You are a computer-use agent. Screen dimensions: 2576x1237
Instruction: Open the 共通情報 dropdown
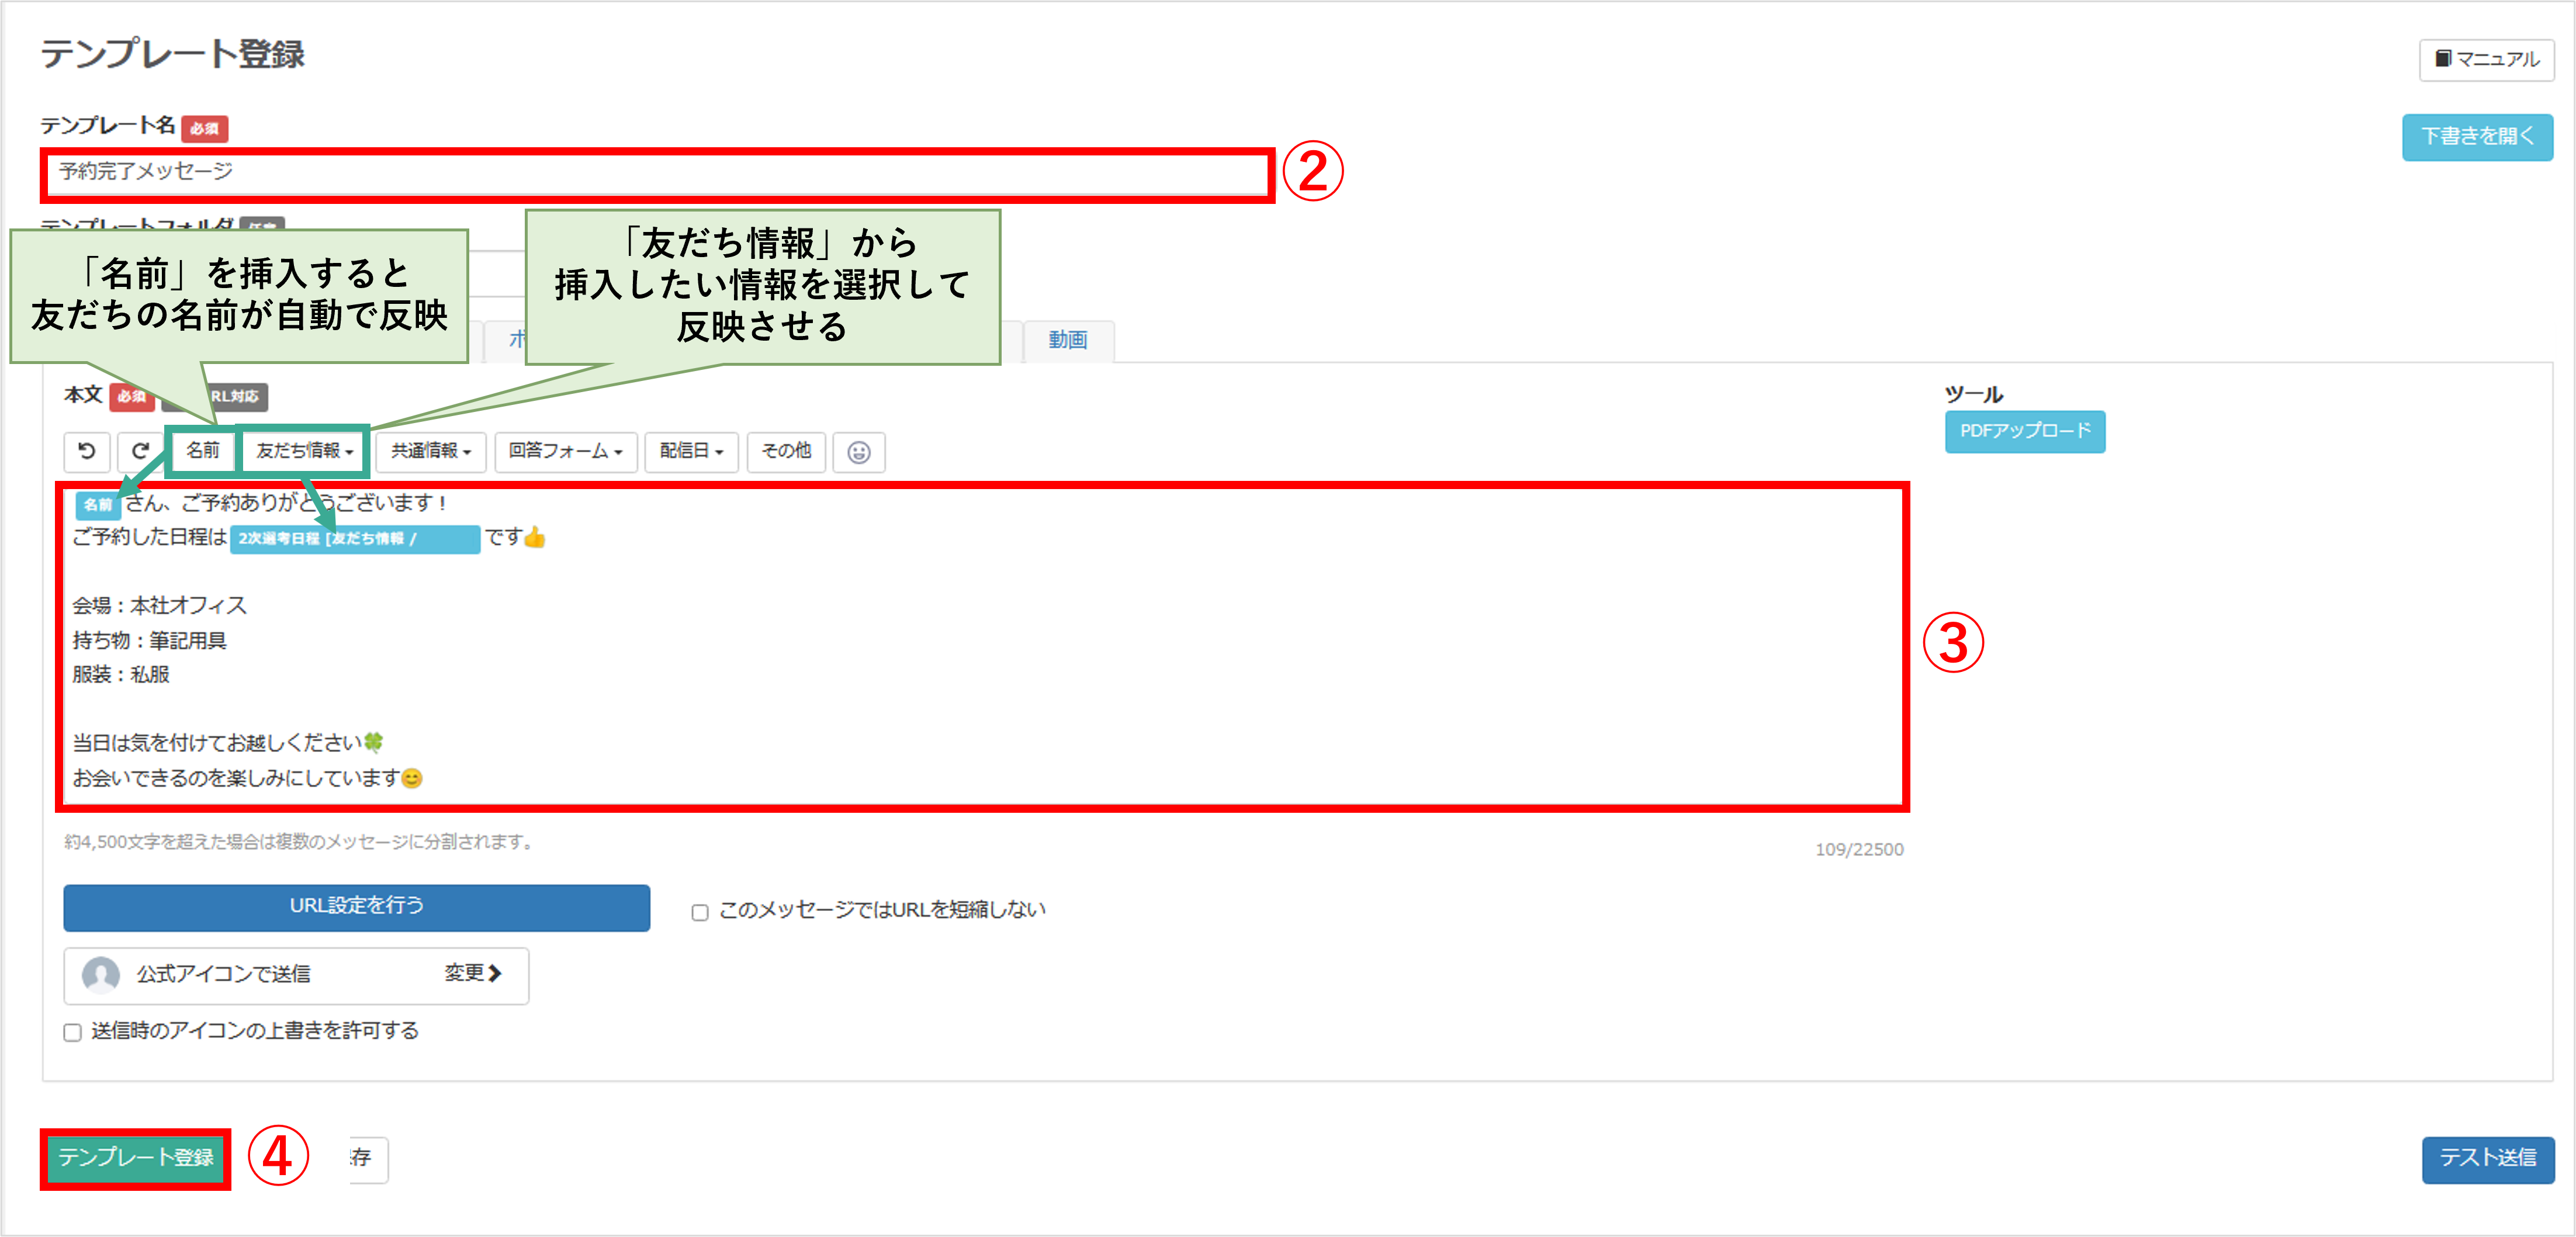pyautogui.click(x=430, y=452)
